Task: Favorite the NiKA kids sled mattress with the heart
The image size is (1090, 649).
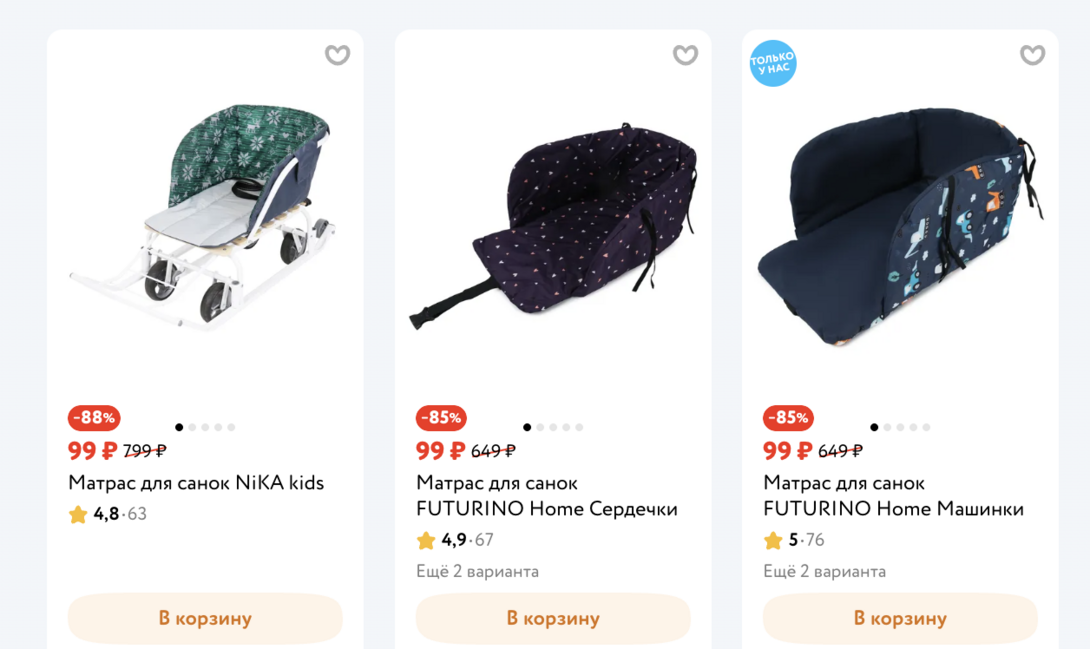Action: 338,55
